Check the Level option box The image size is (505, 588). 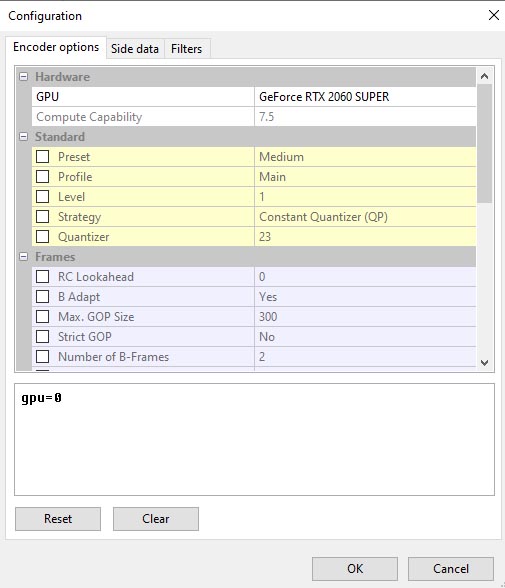tap(42, 196)
